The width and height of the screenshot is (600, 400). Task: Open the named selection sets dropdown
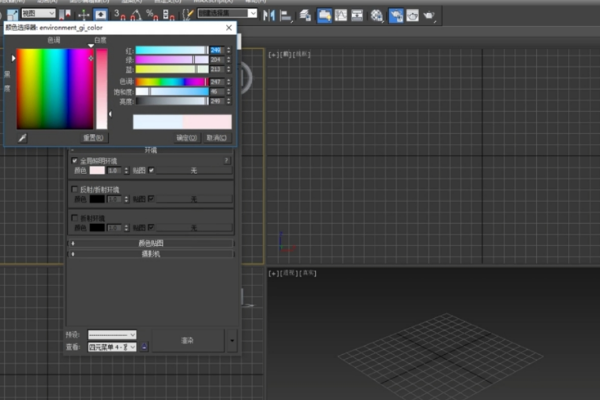pyautogui.click(x=227, y=13)
